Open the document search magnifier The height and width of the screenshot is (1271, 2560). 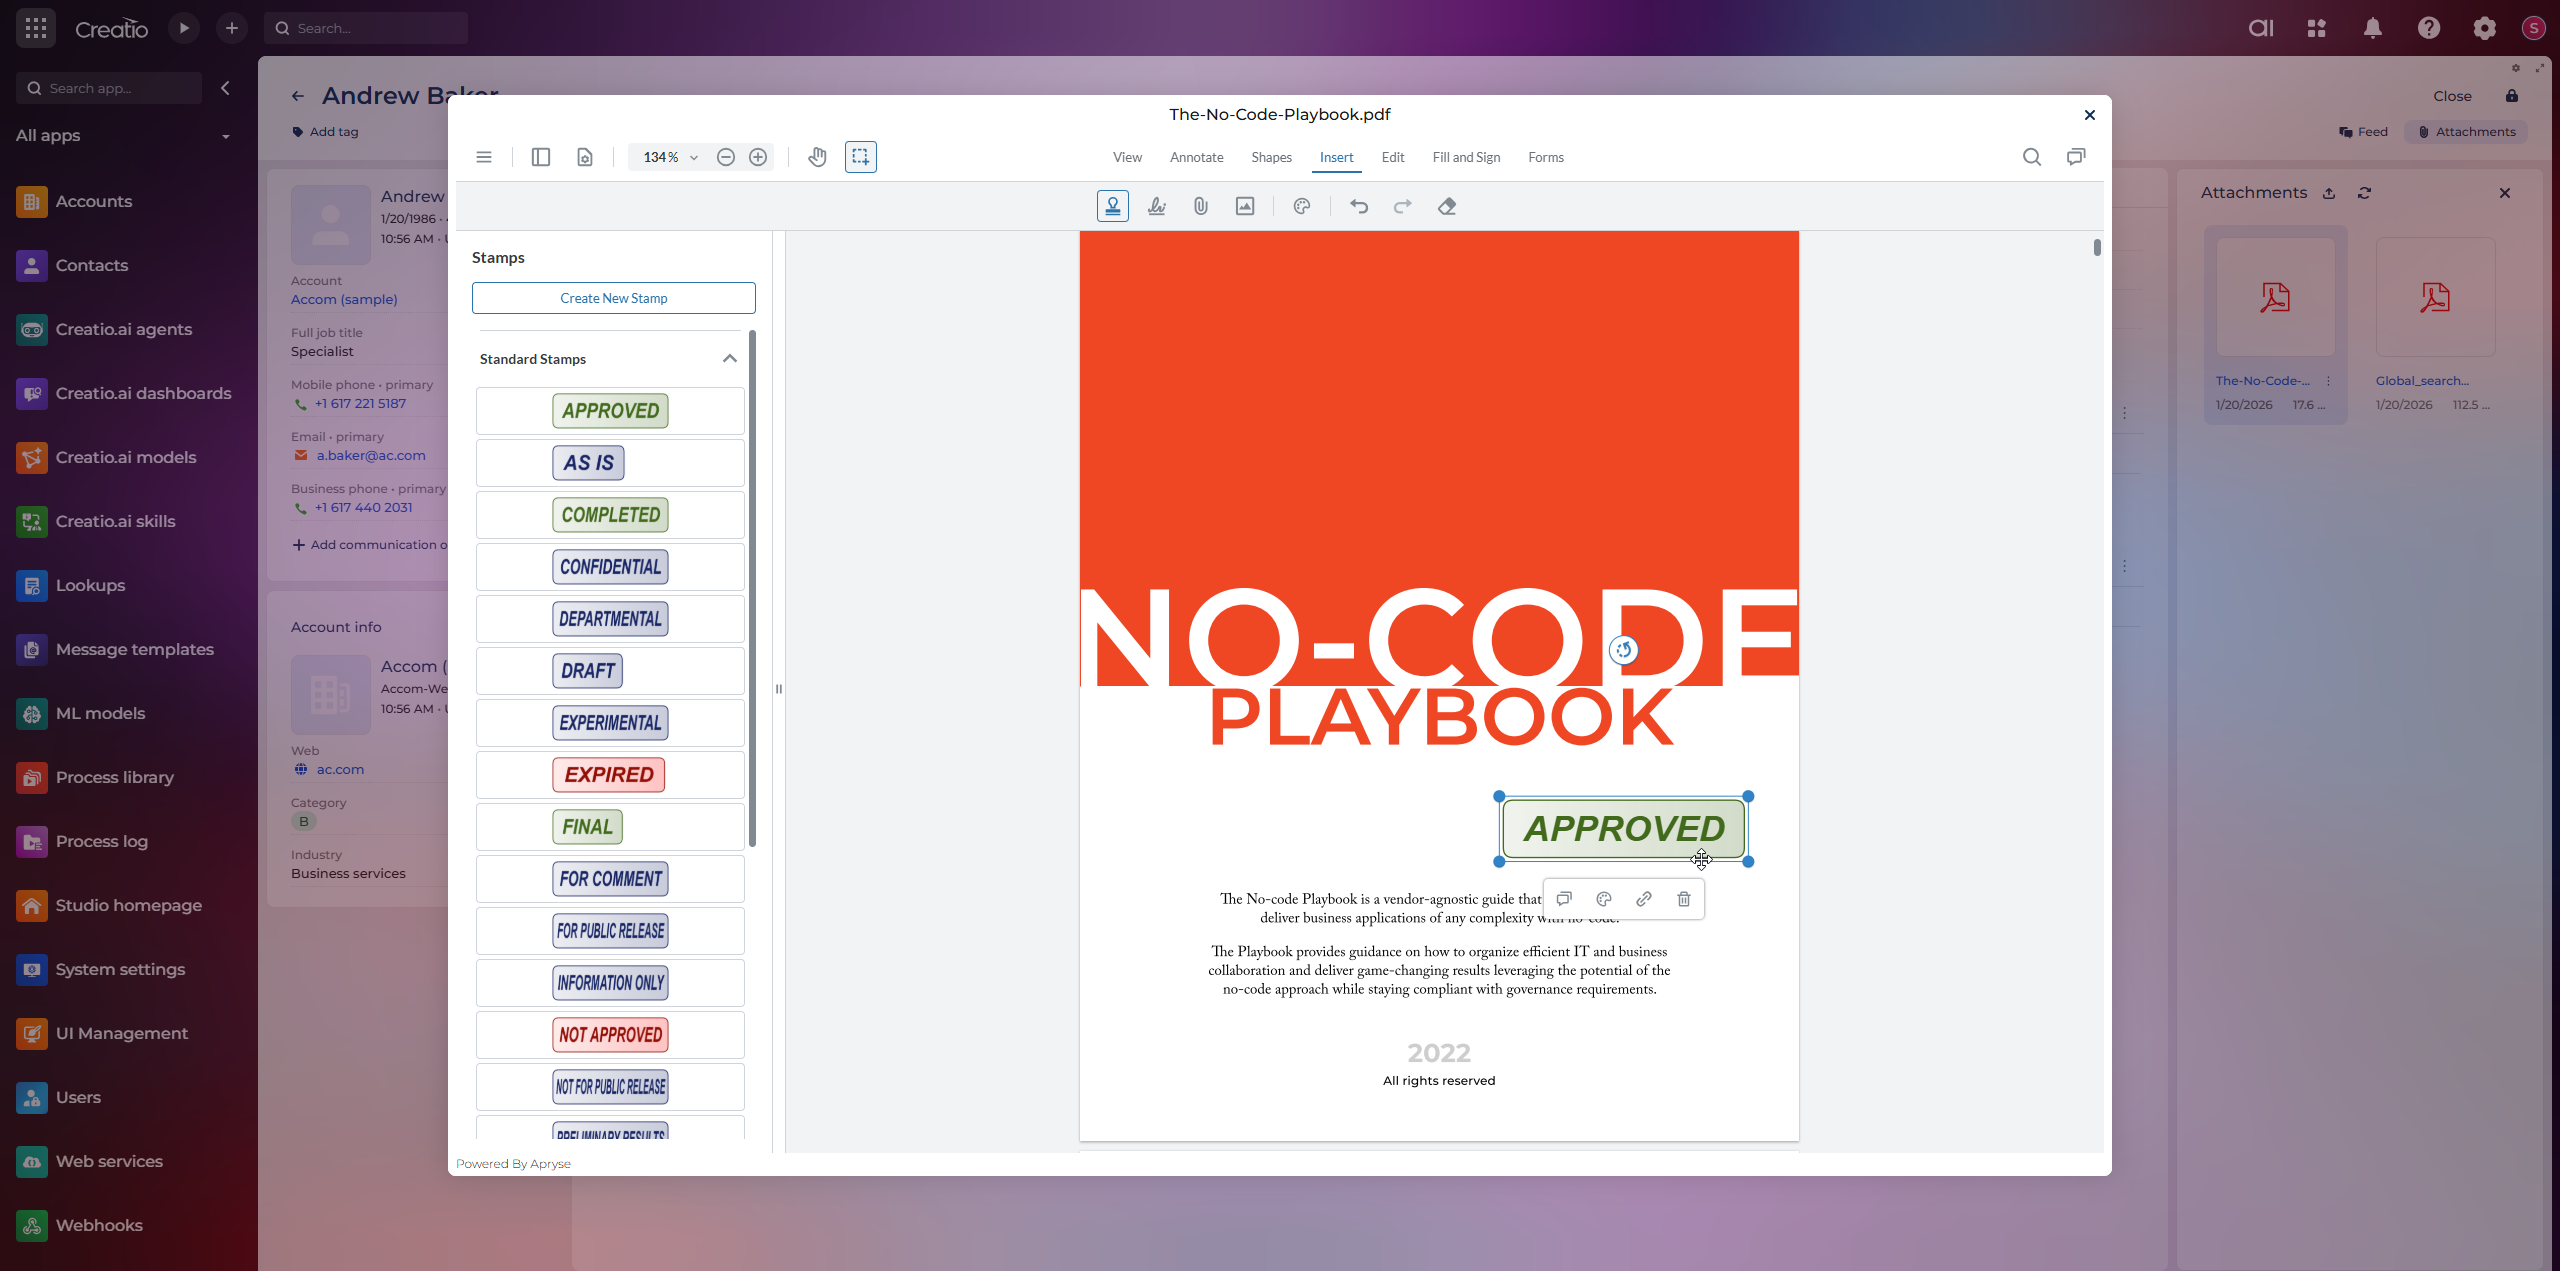[2031, 157]
